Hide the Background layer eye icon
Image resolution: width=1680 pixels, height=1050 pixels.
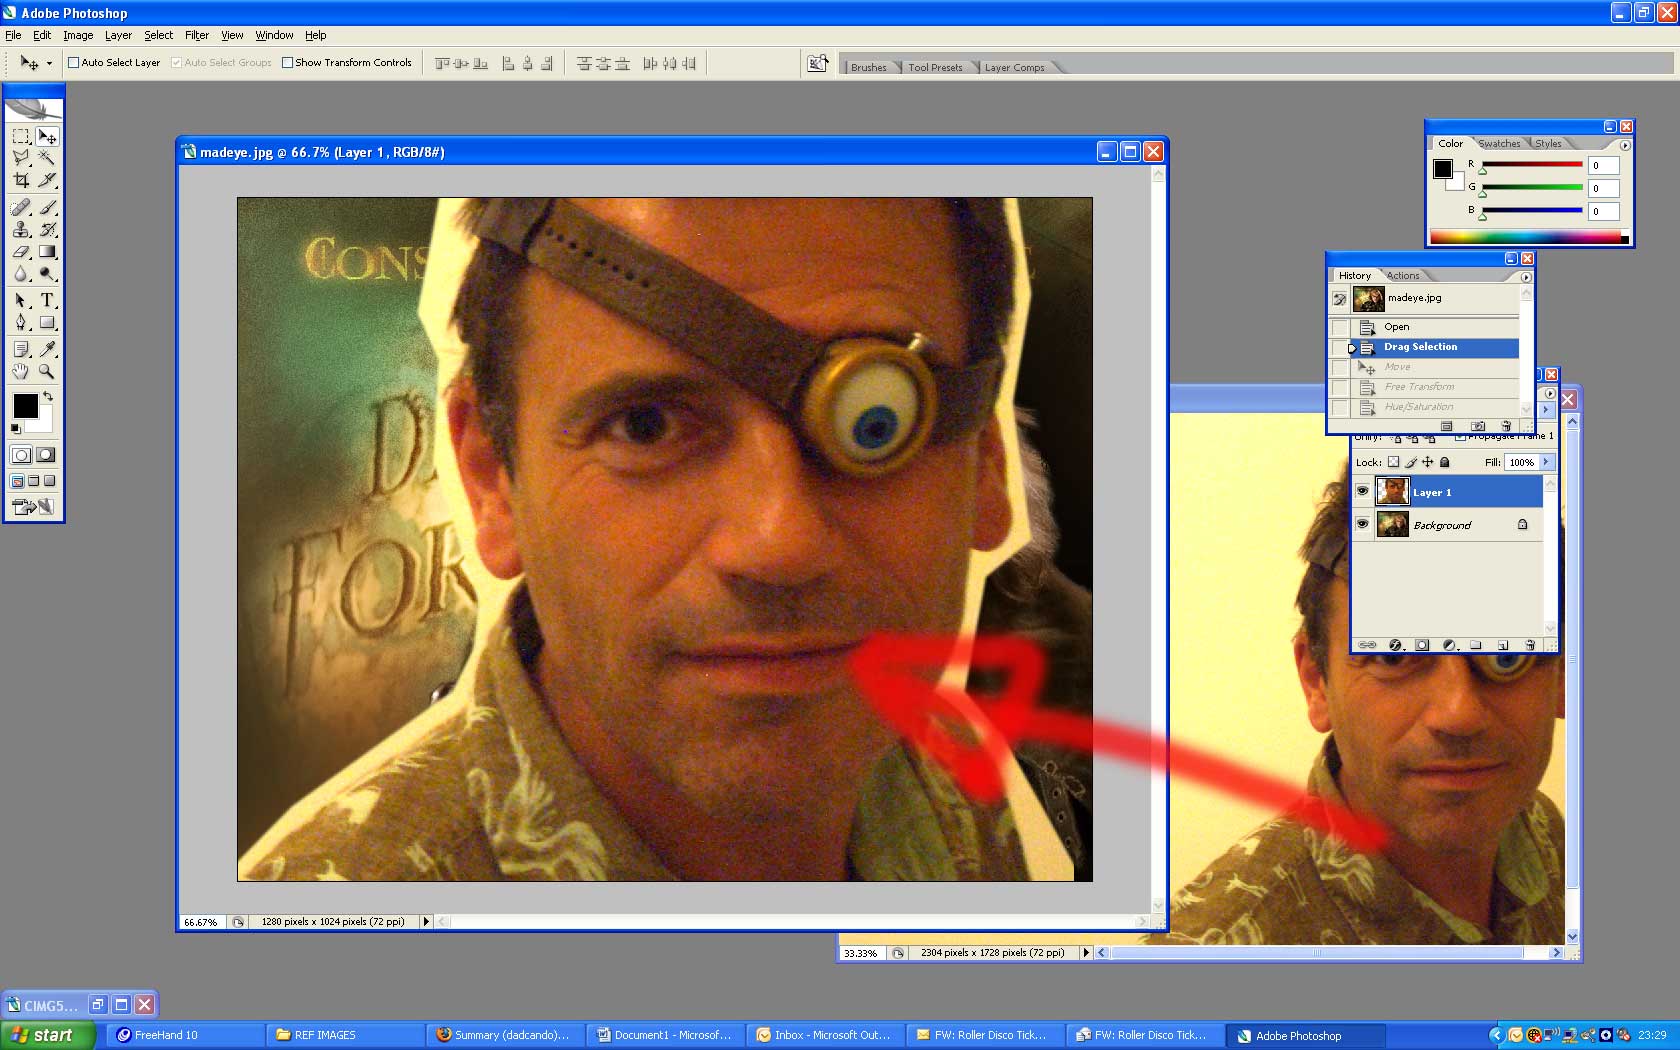click(1362, 524)
